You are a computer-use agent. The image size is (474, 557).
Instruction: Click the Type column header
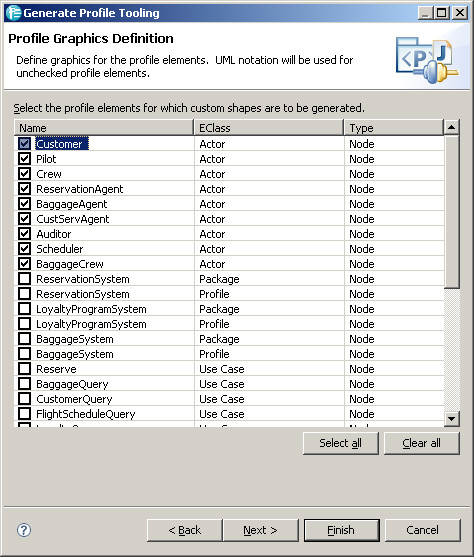pos(394,128)
